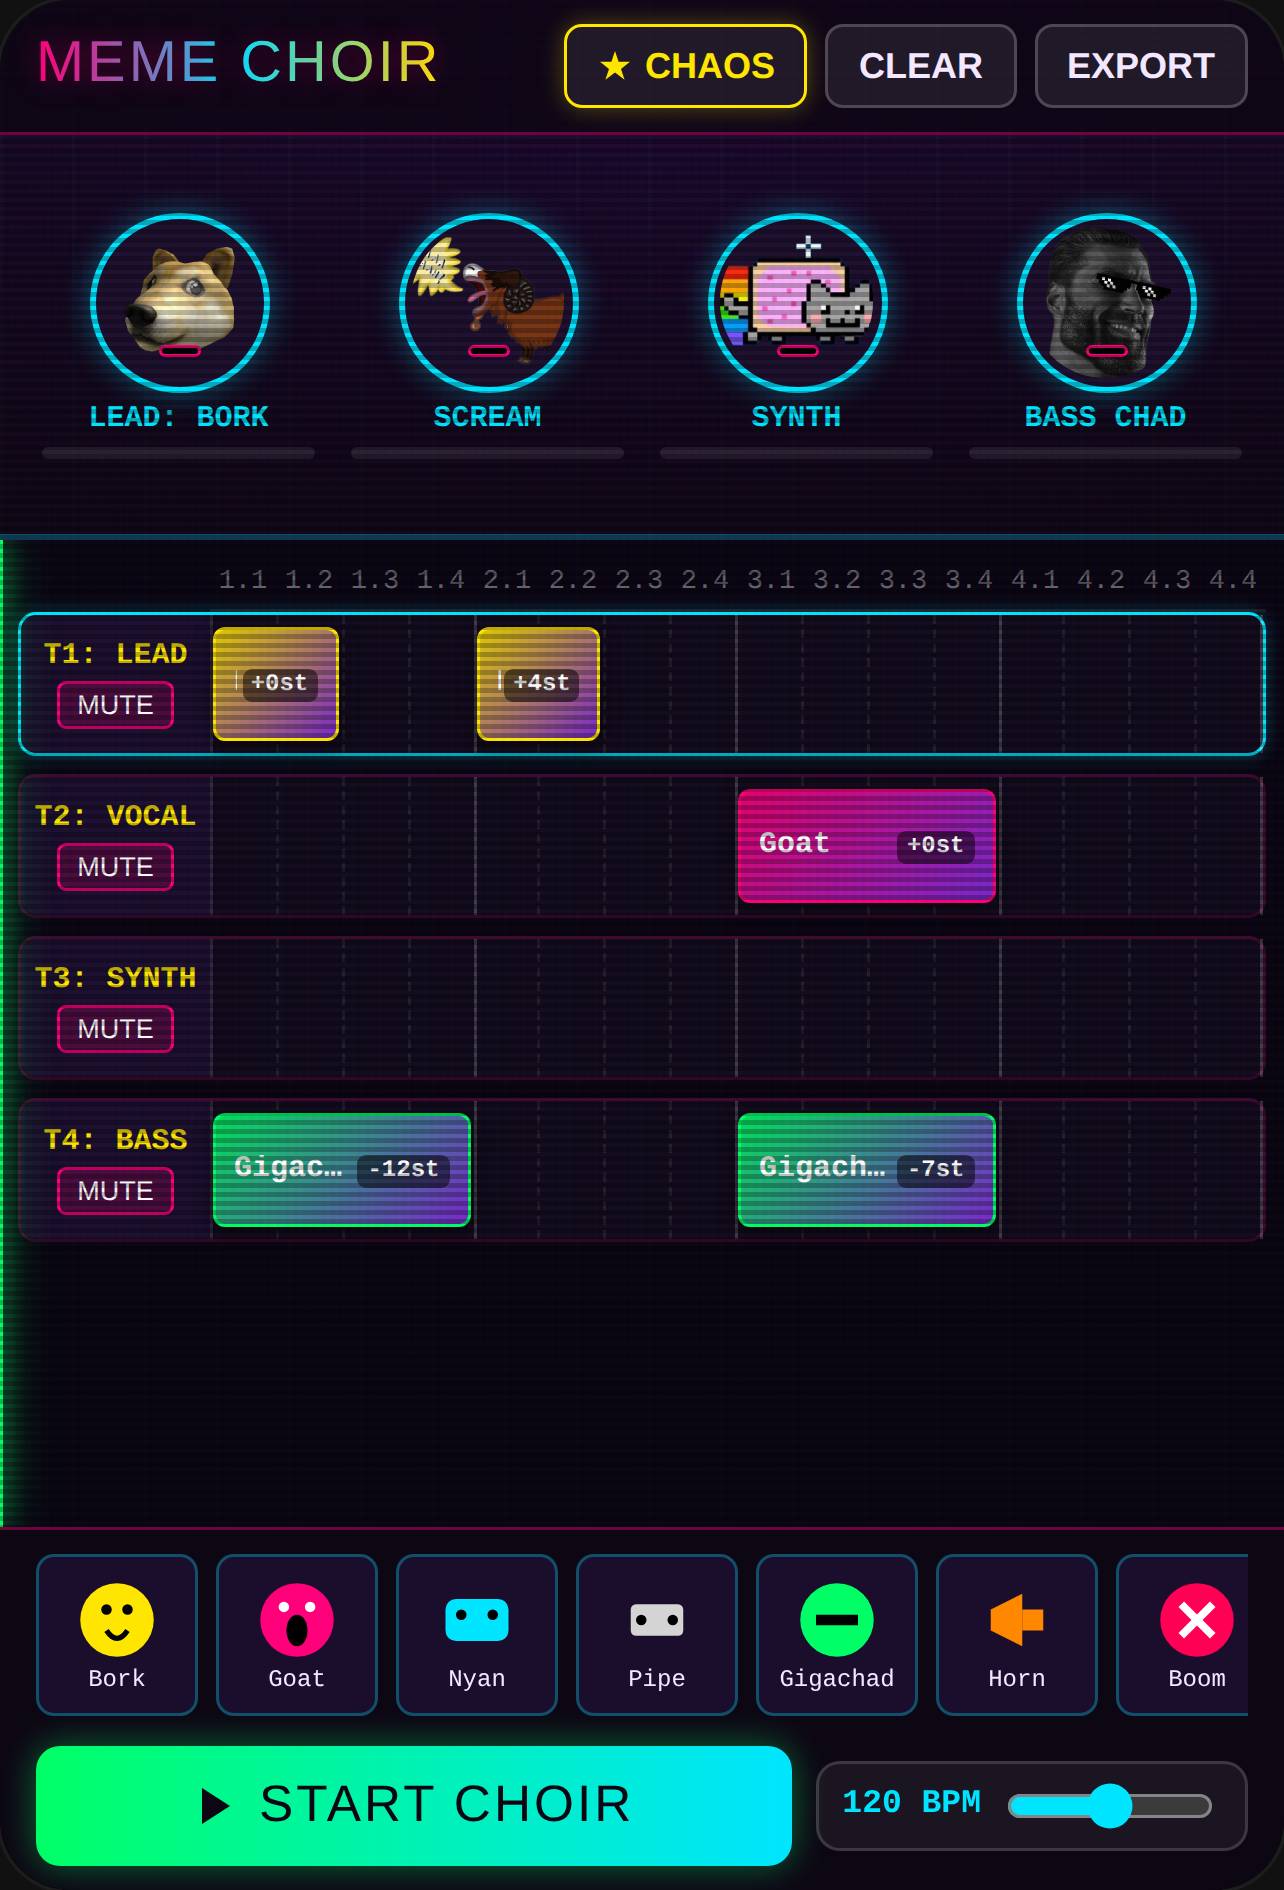Click the SYNTH singer label
This screenshot has width=1284, height=1890.
click(x=797, y=417)
